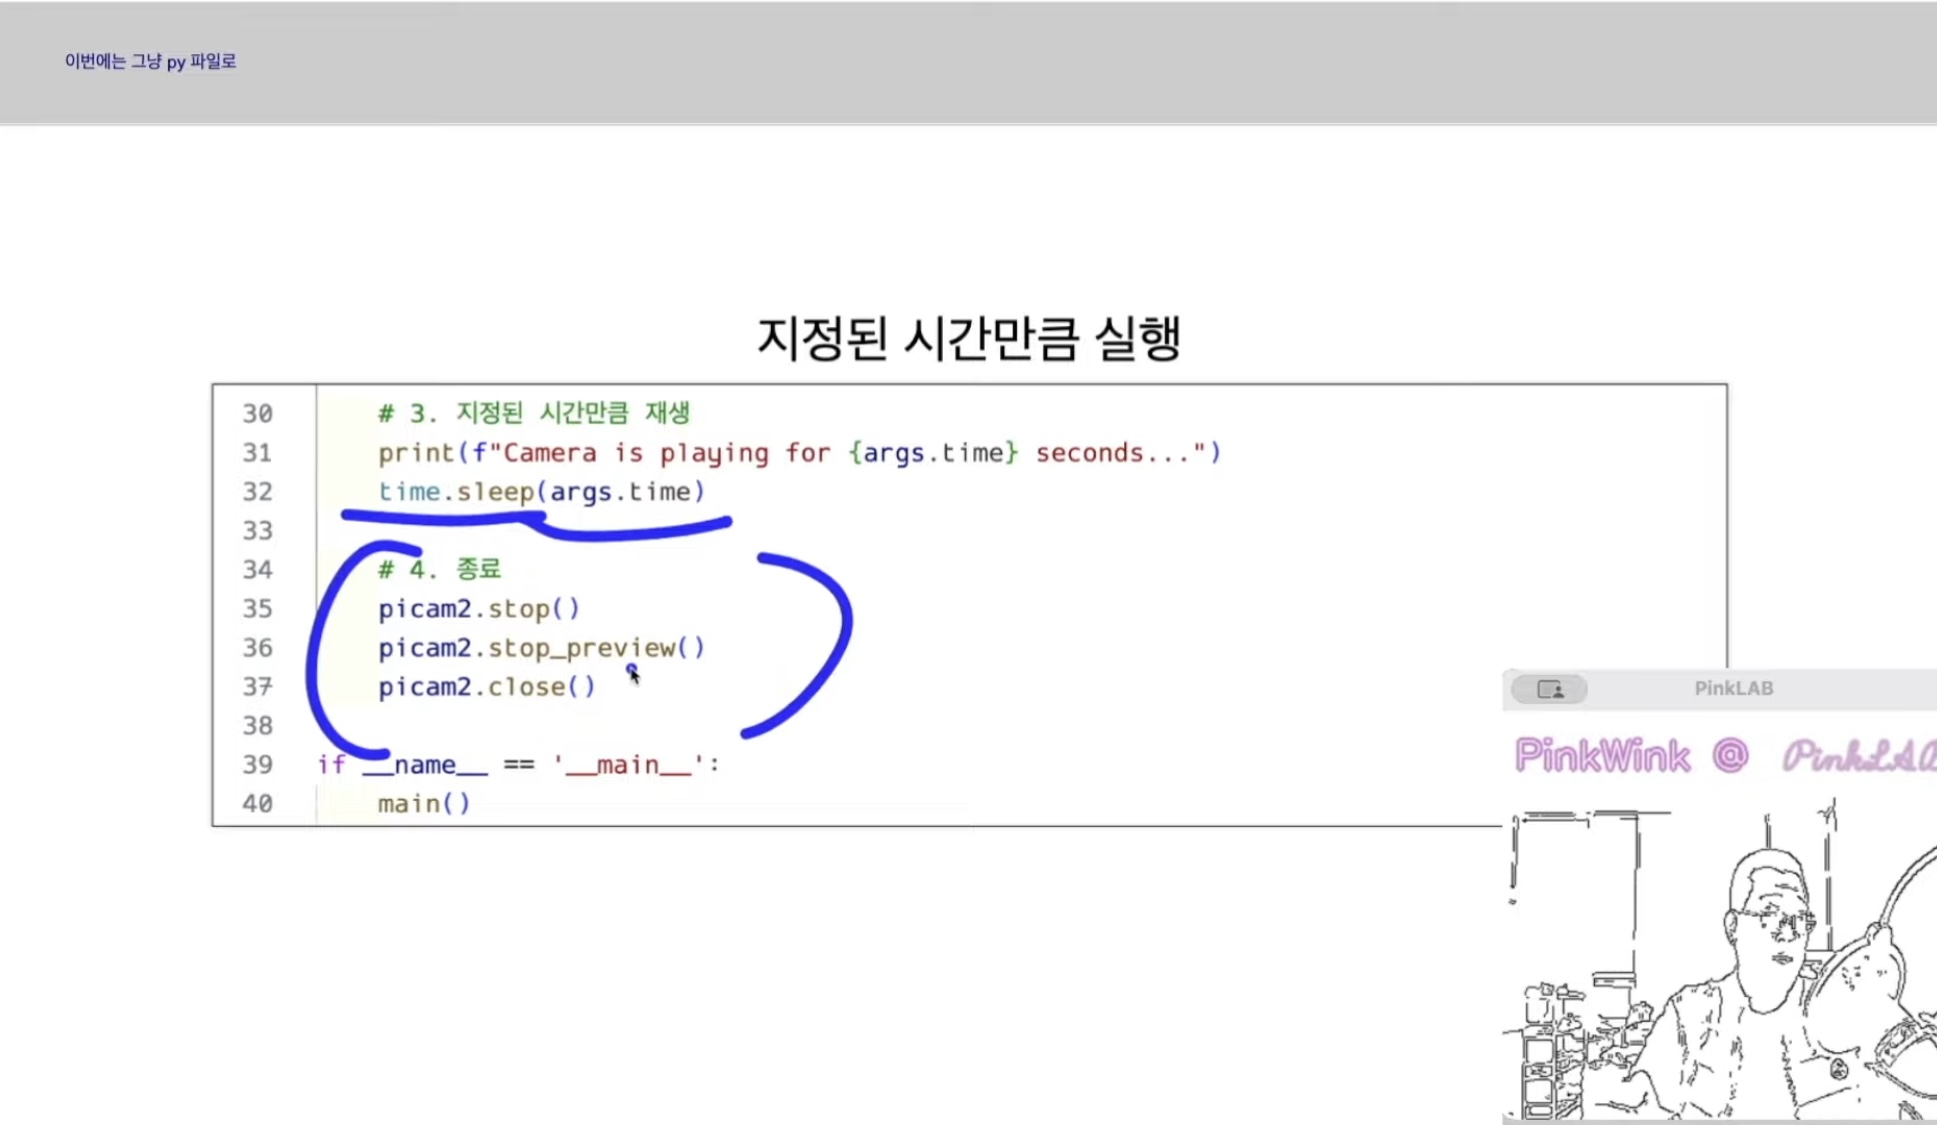This screenshot has height=1125, width=1937.
Task: Click the comment '# 3. 지정된 시간만큼 재생'
Action: tap(534, 413)
